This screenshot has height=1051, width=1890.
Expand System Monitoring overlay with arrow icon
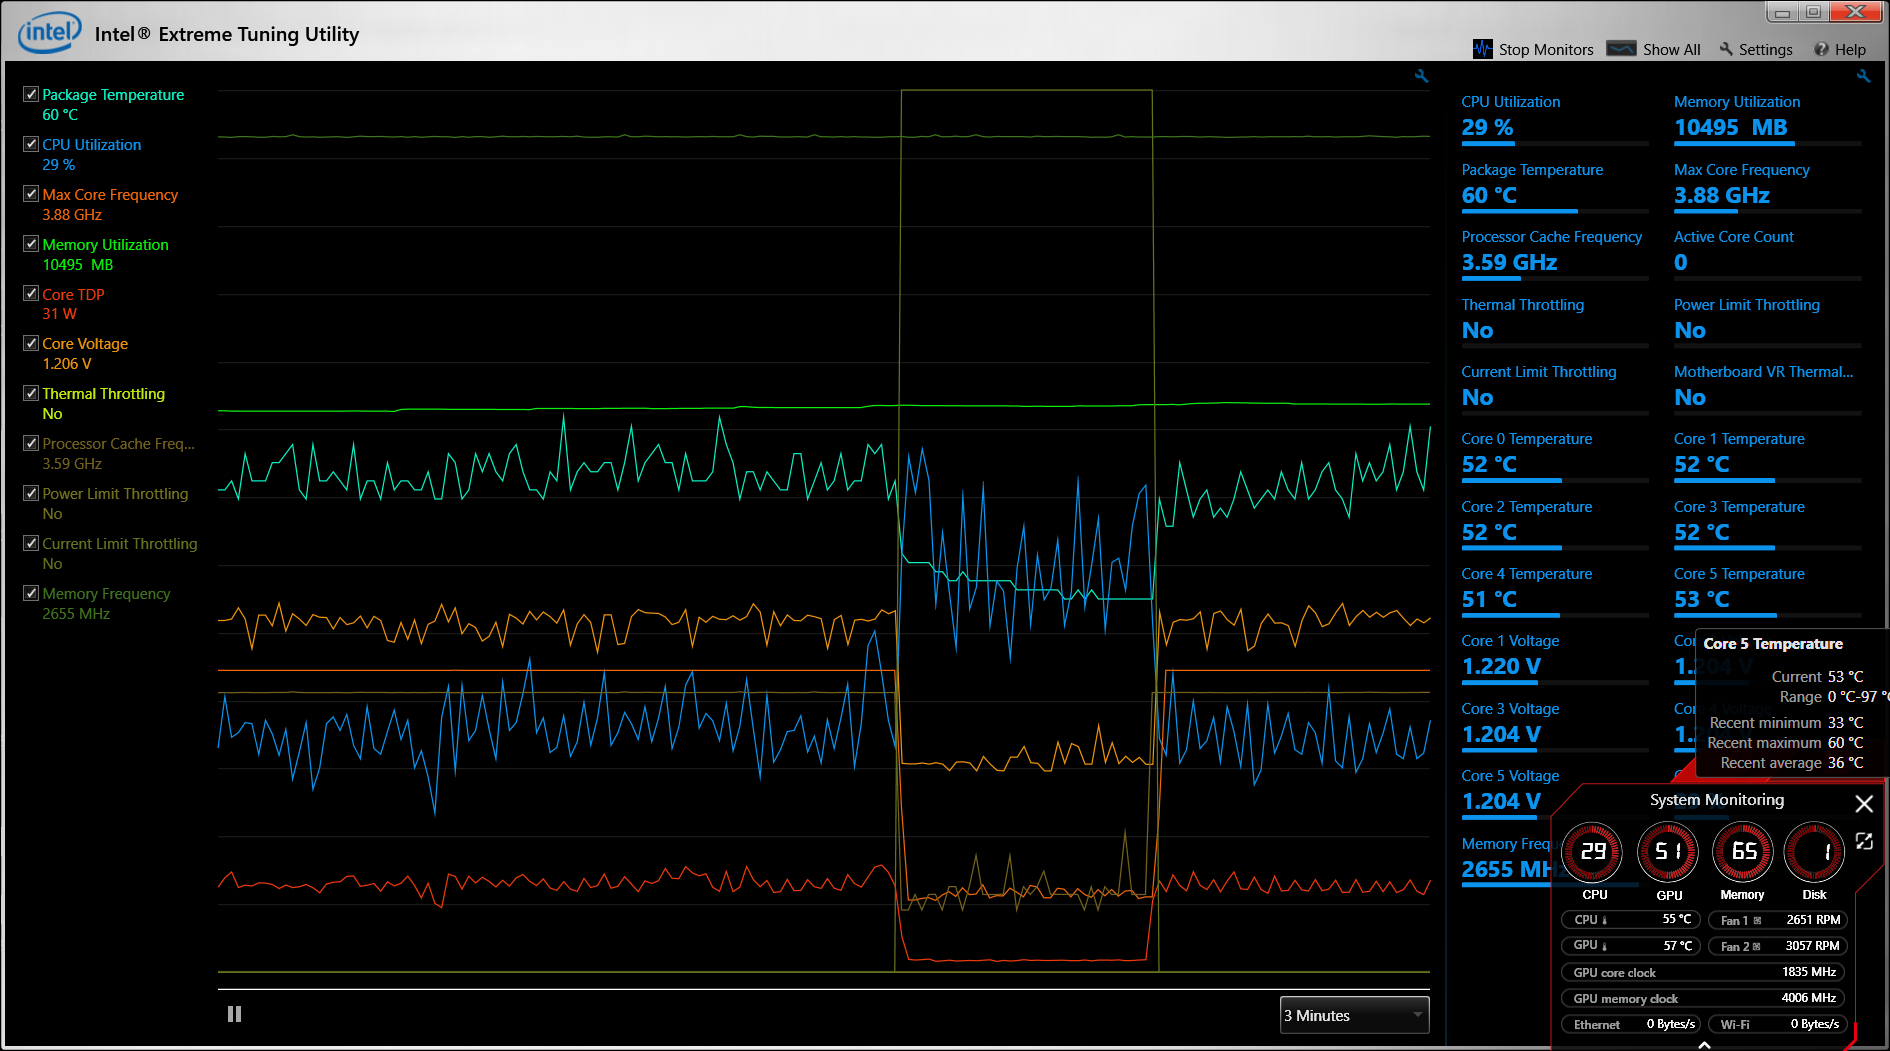1864,841
